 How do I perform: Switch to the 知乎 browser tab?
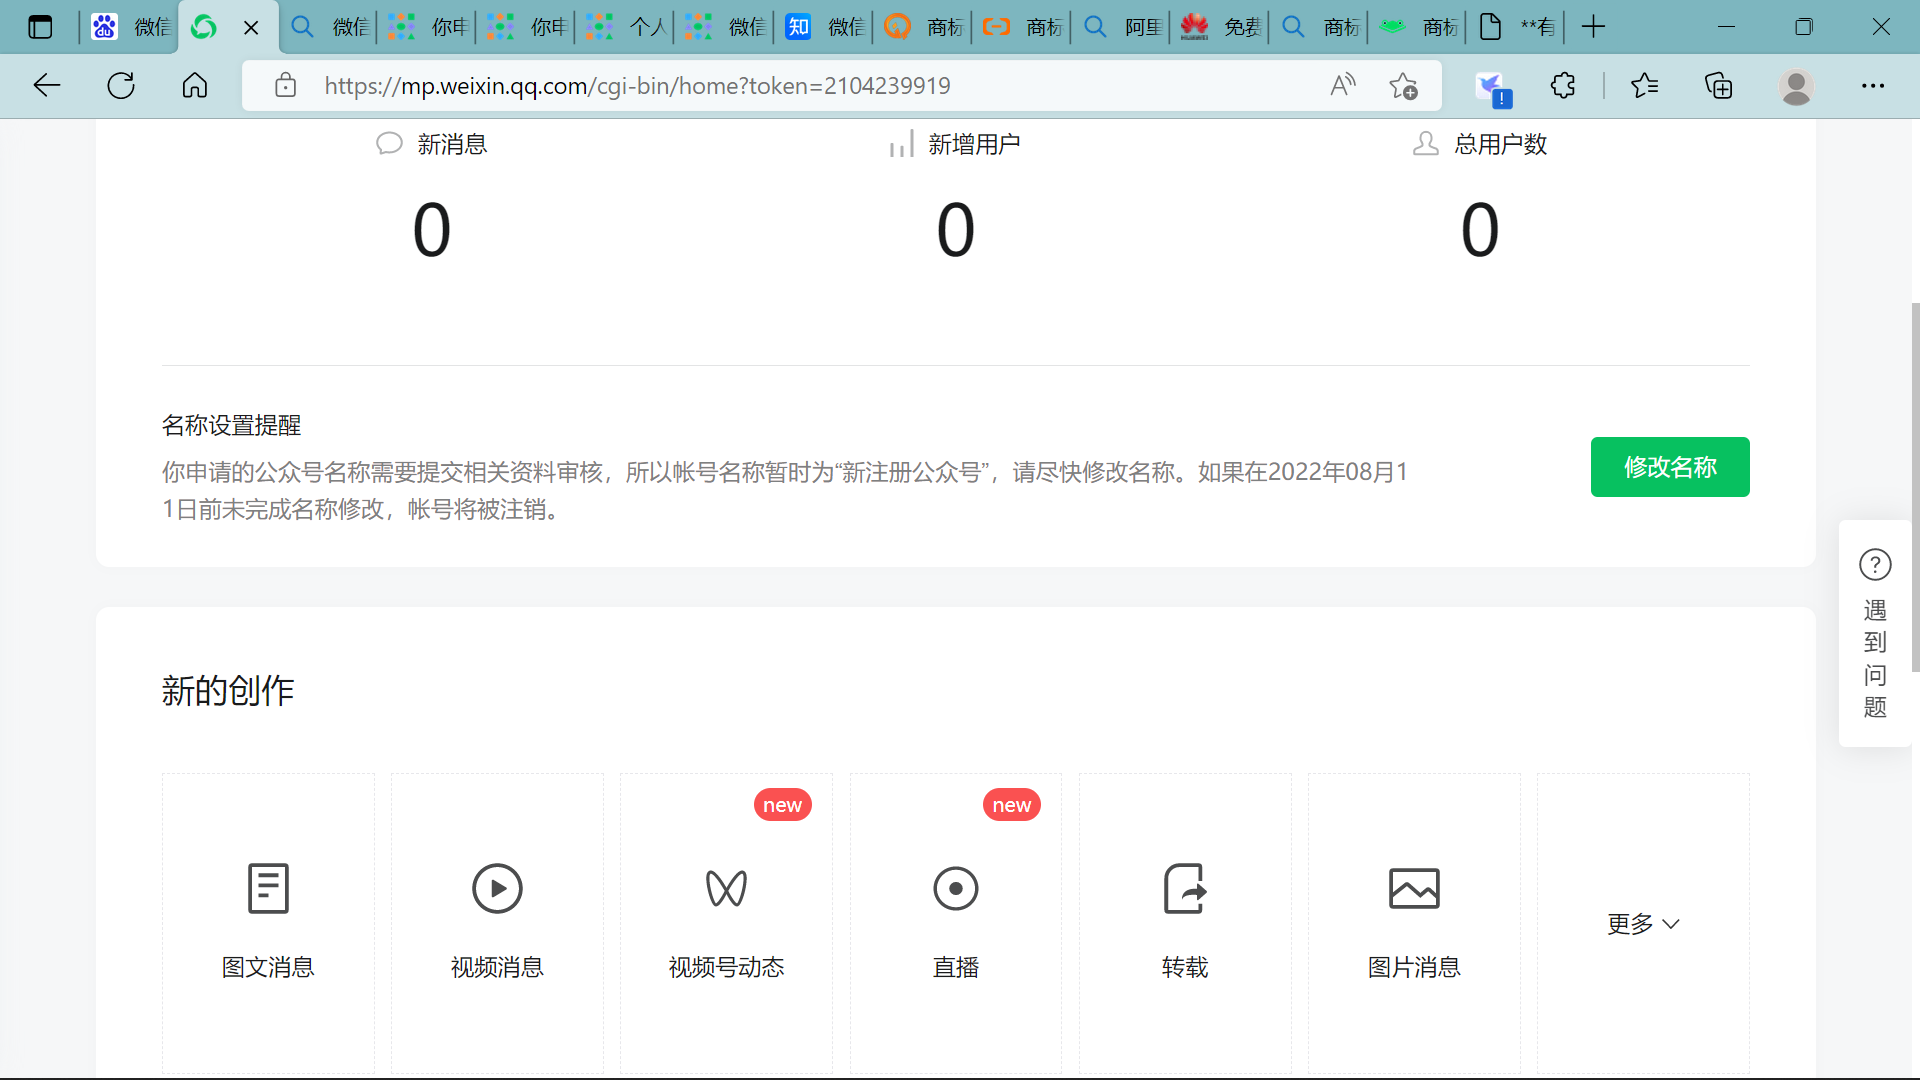coord(823,27)
